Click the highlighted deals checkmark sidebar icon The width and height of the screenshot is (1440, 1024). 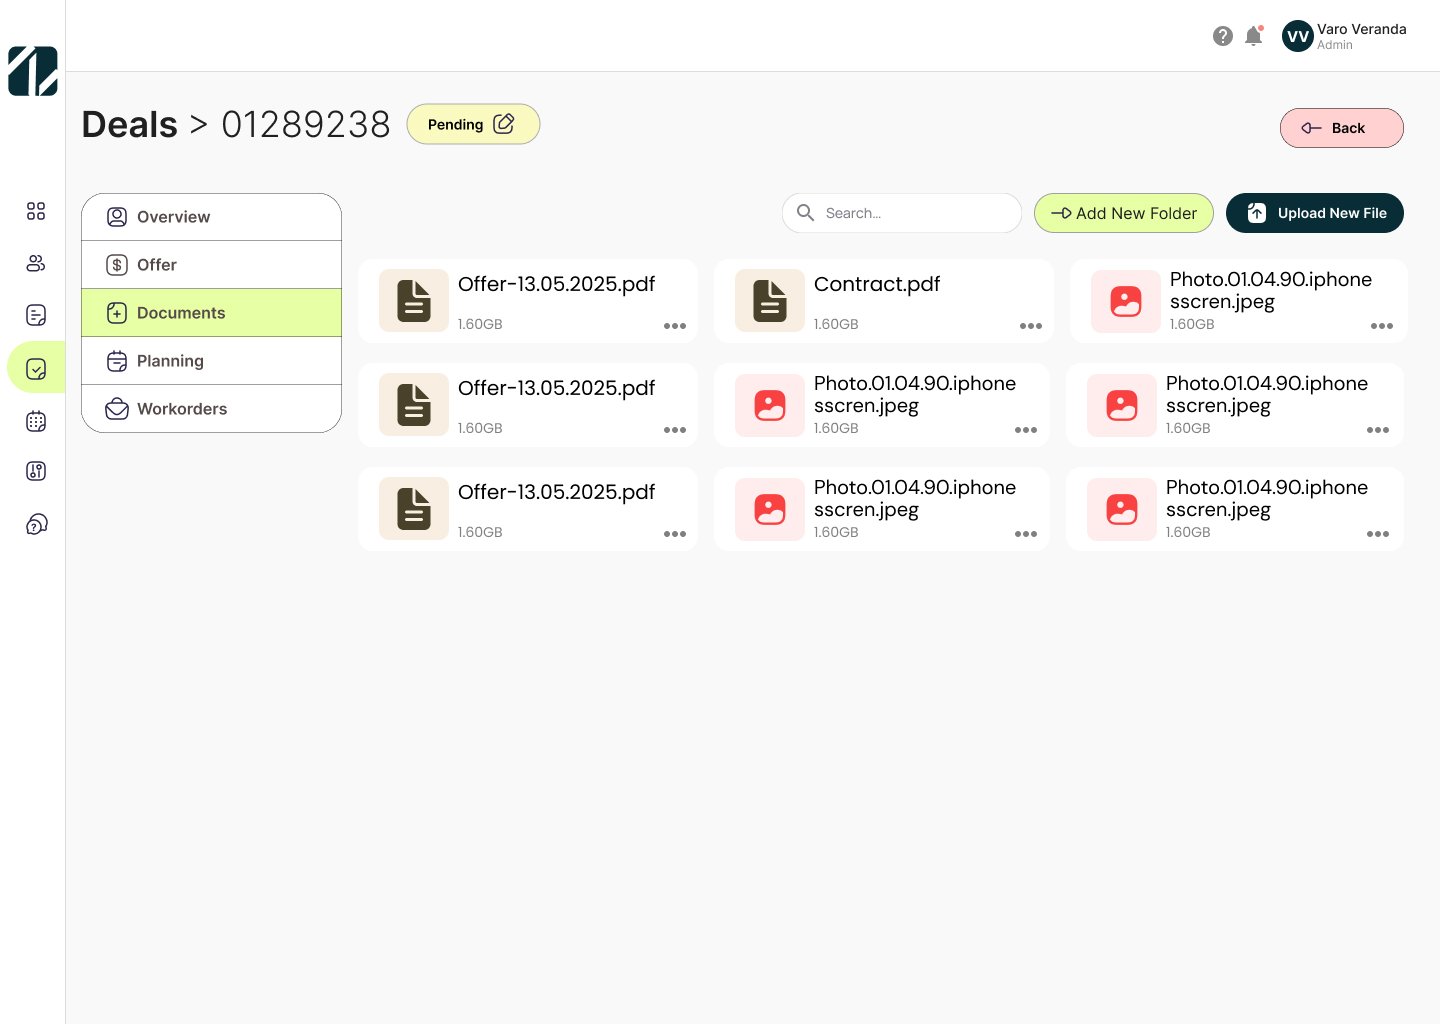coord(36,368)
